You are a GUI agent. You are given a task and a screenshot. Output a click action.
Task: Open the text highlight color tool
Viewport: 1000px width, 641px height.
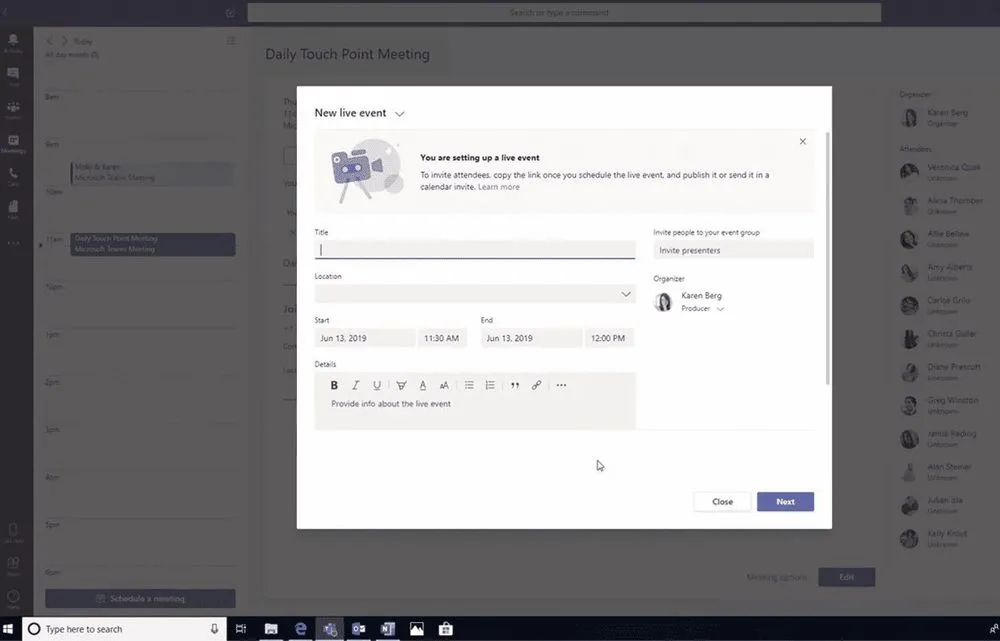pos(401,385)
